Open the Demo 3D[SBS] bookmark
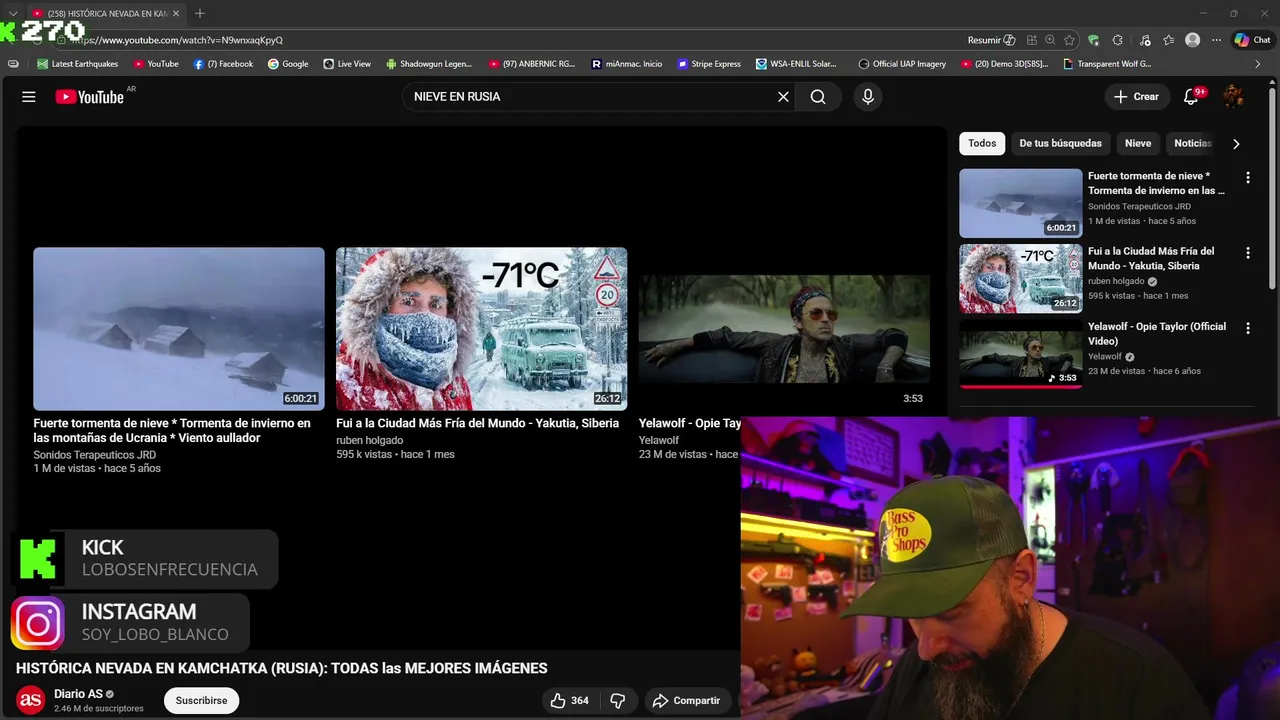The width and height of the screenshot is (1280, 720). [1005, 64]
